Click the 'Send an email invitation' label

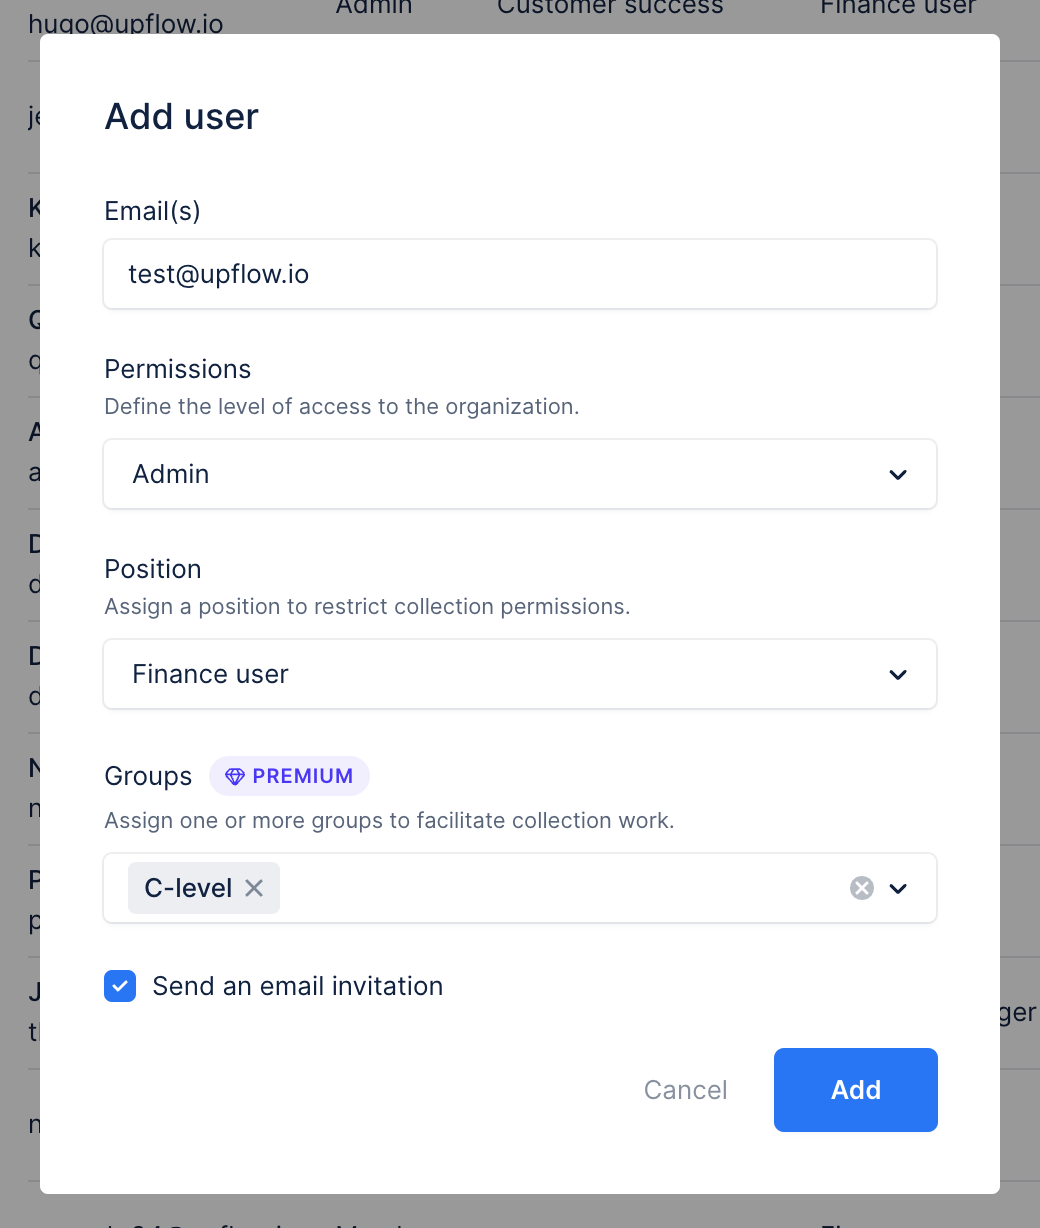click(297, 986)
